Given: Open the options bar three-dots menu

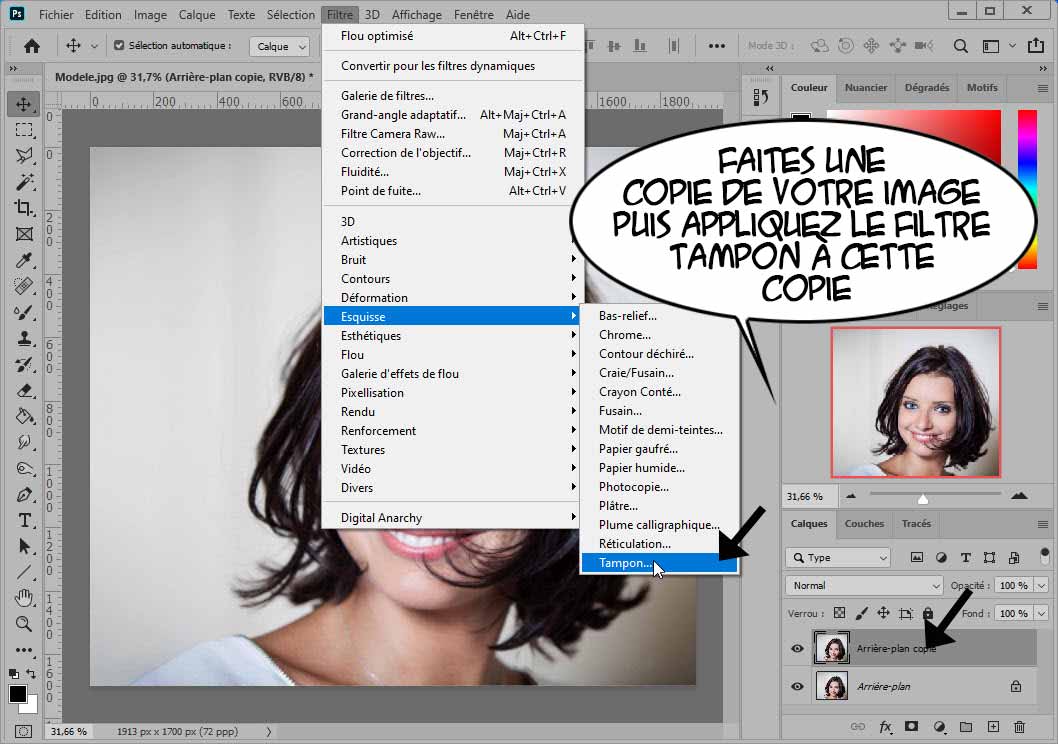Looking at the screenshot, I should (717, 46).
